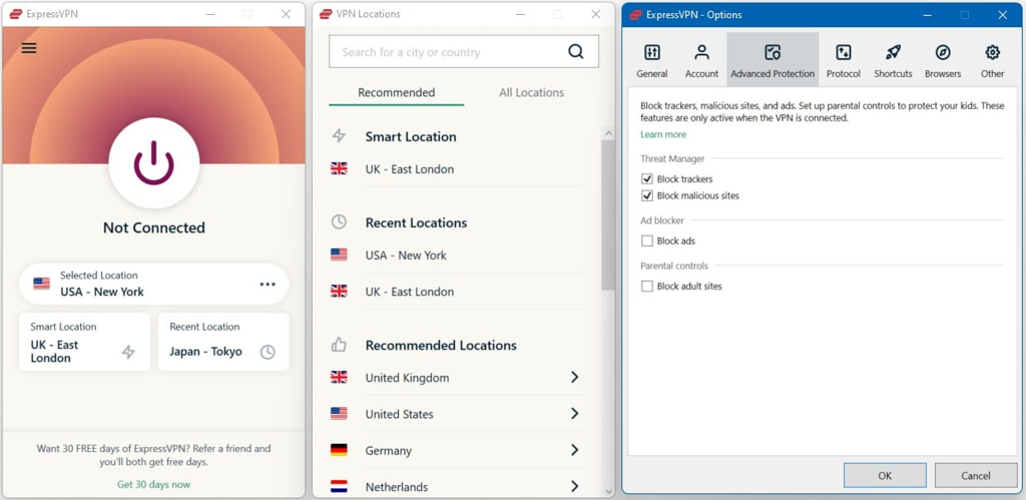Open the General options tab

(652, 60)
